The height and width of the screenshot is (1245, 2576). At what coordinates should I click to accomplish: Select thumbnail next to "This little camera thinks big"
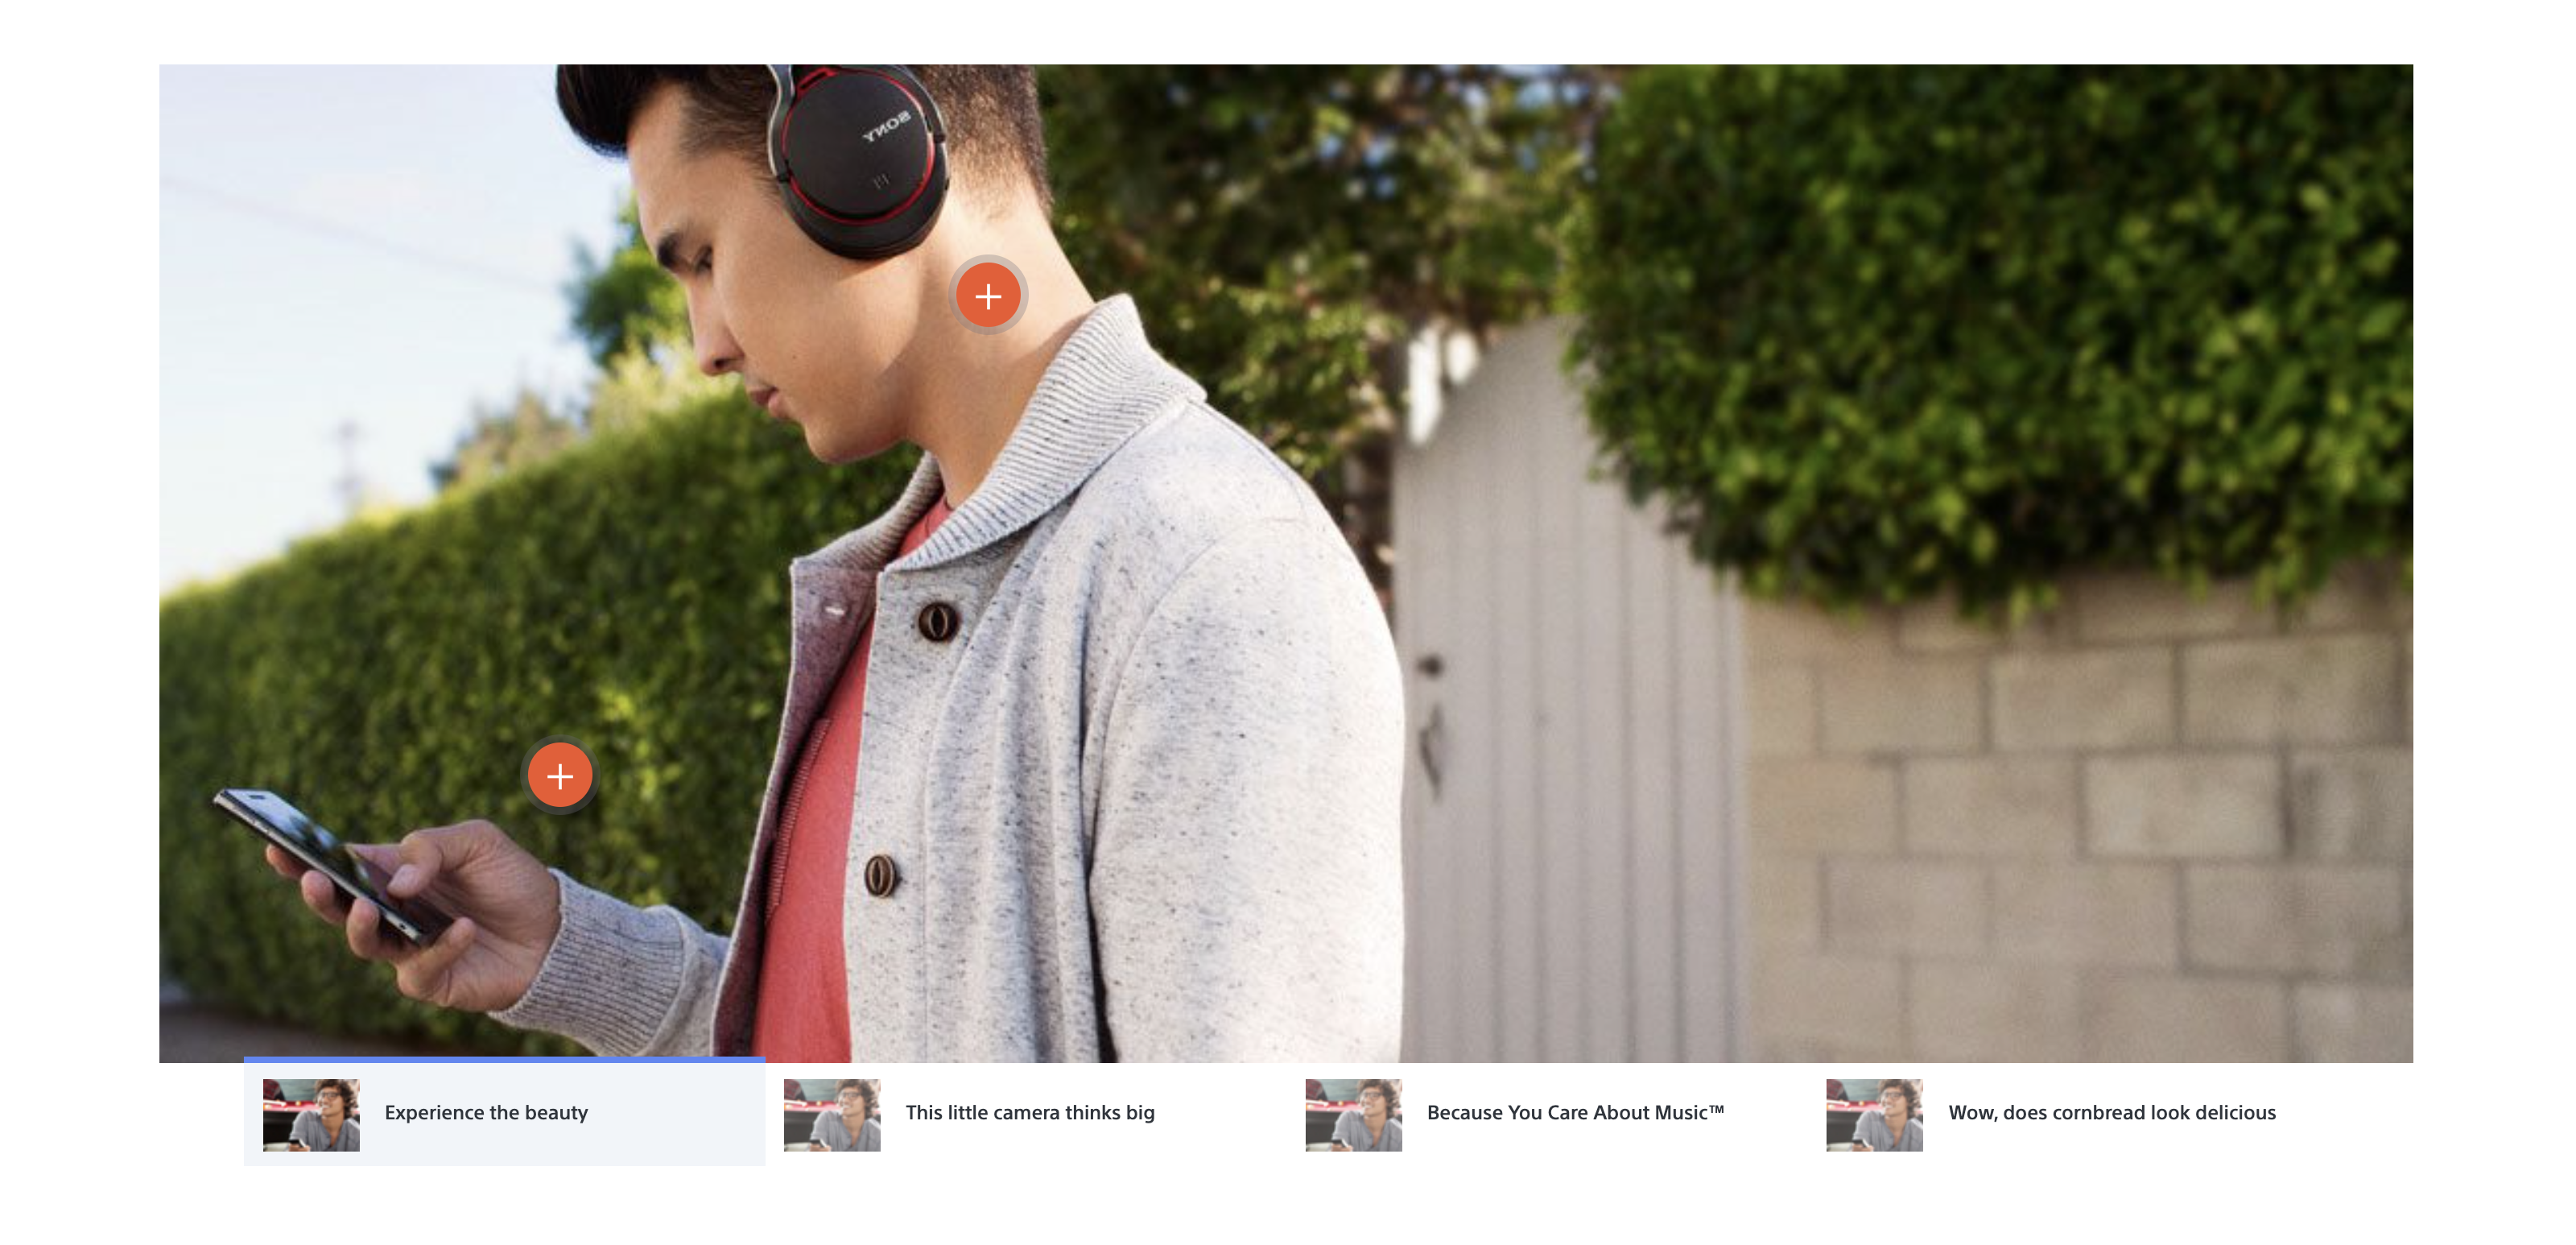pyautogui.click(x=832, y=1115)
